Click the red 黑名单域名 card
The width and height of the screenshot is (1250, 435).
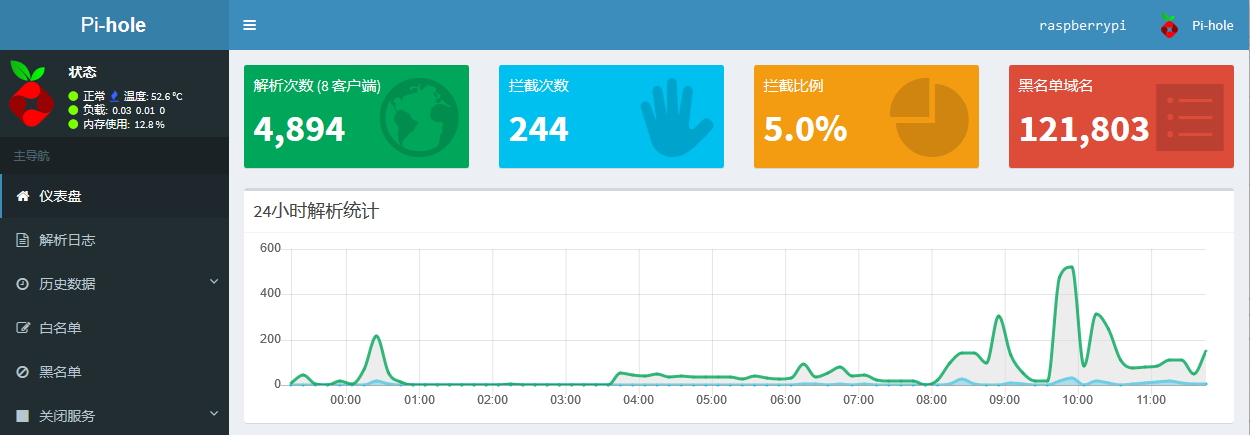pos(1121,116)
